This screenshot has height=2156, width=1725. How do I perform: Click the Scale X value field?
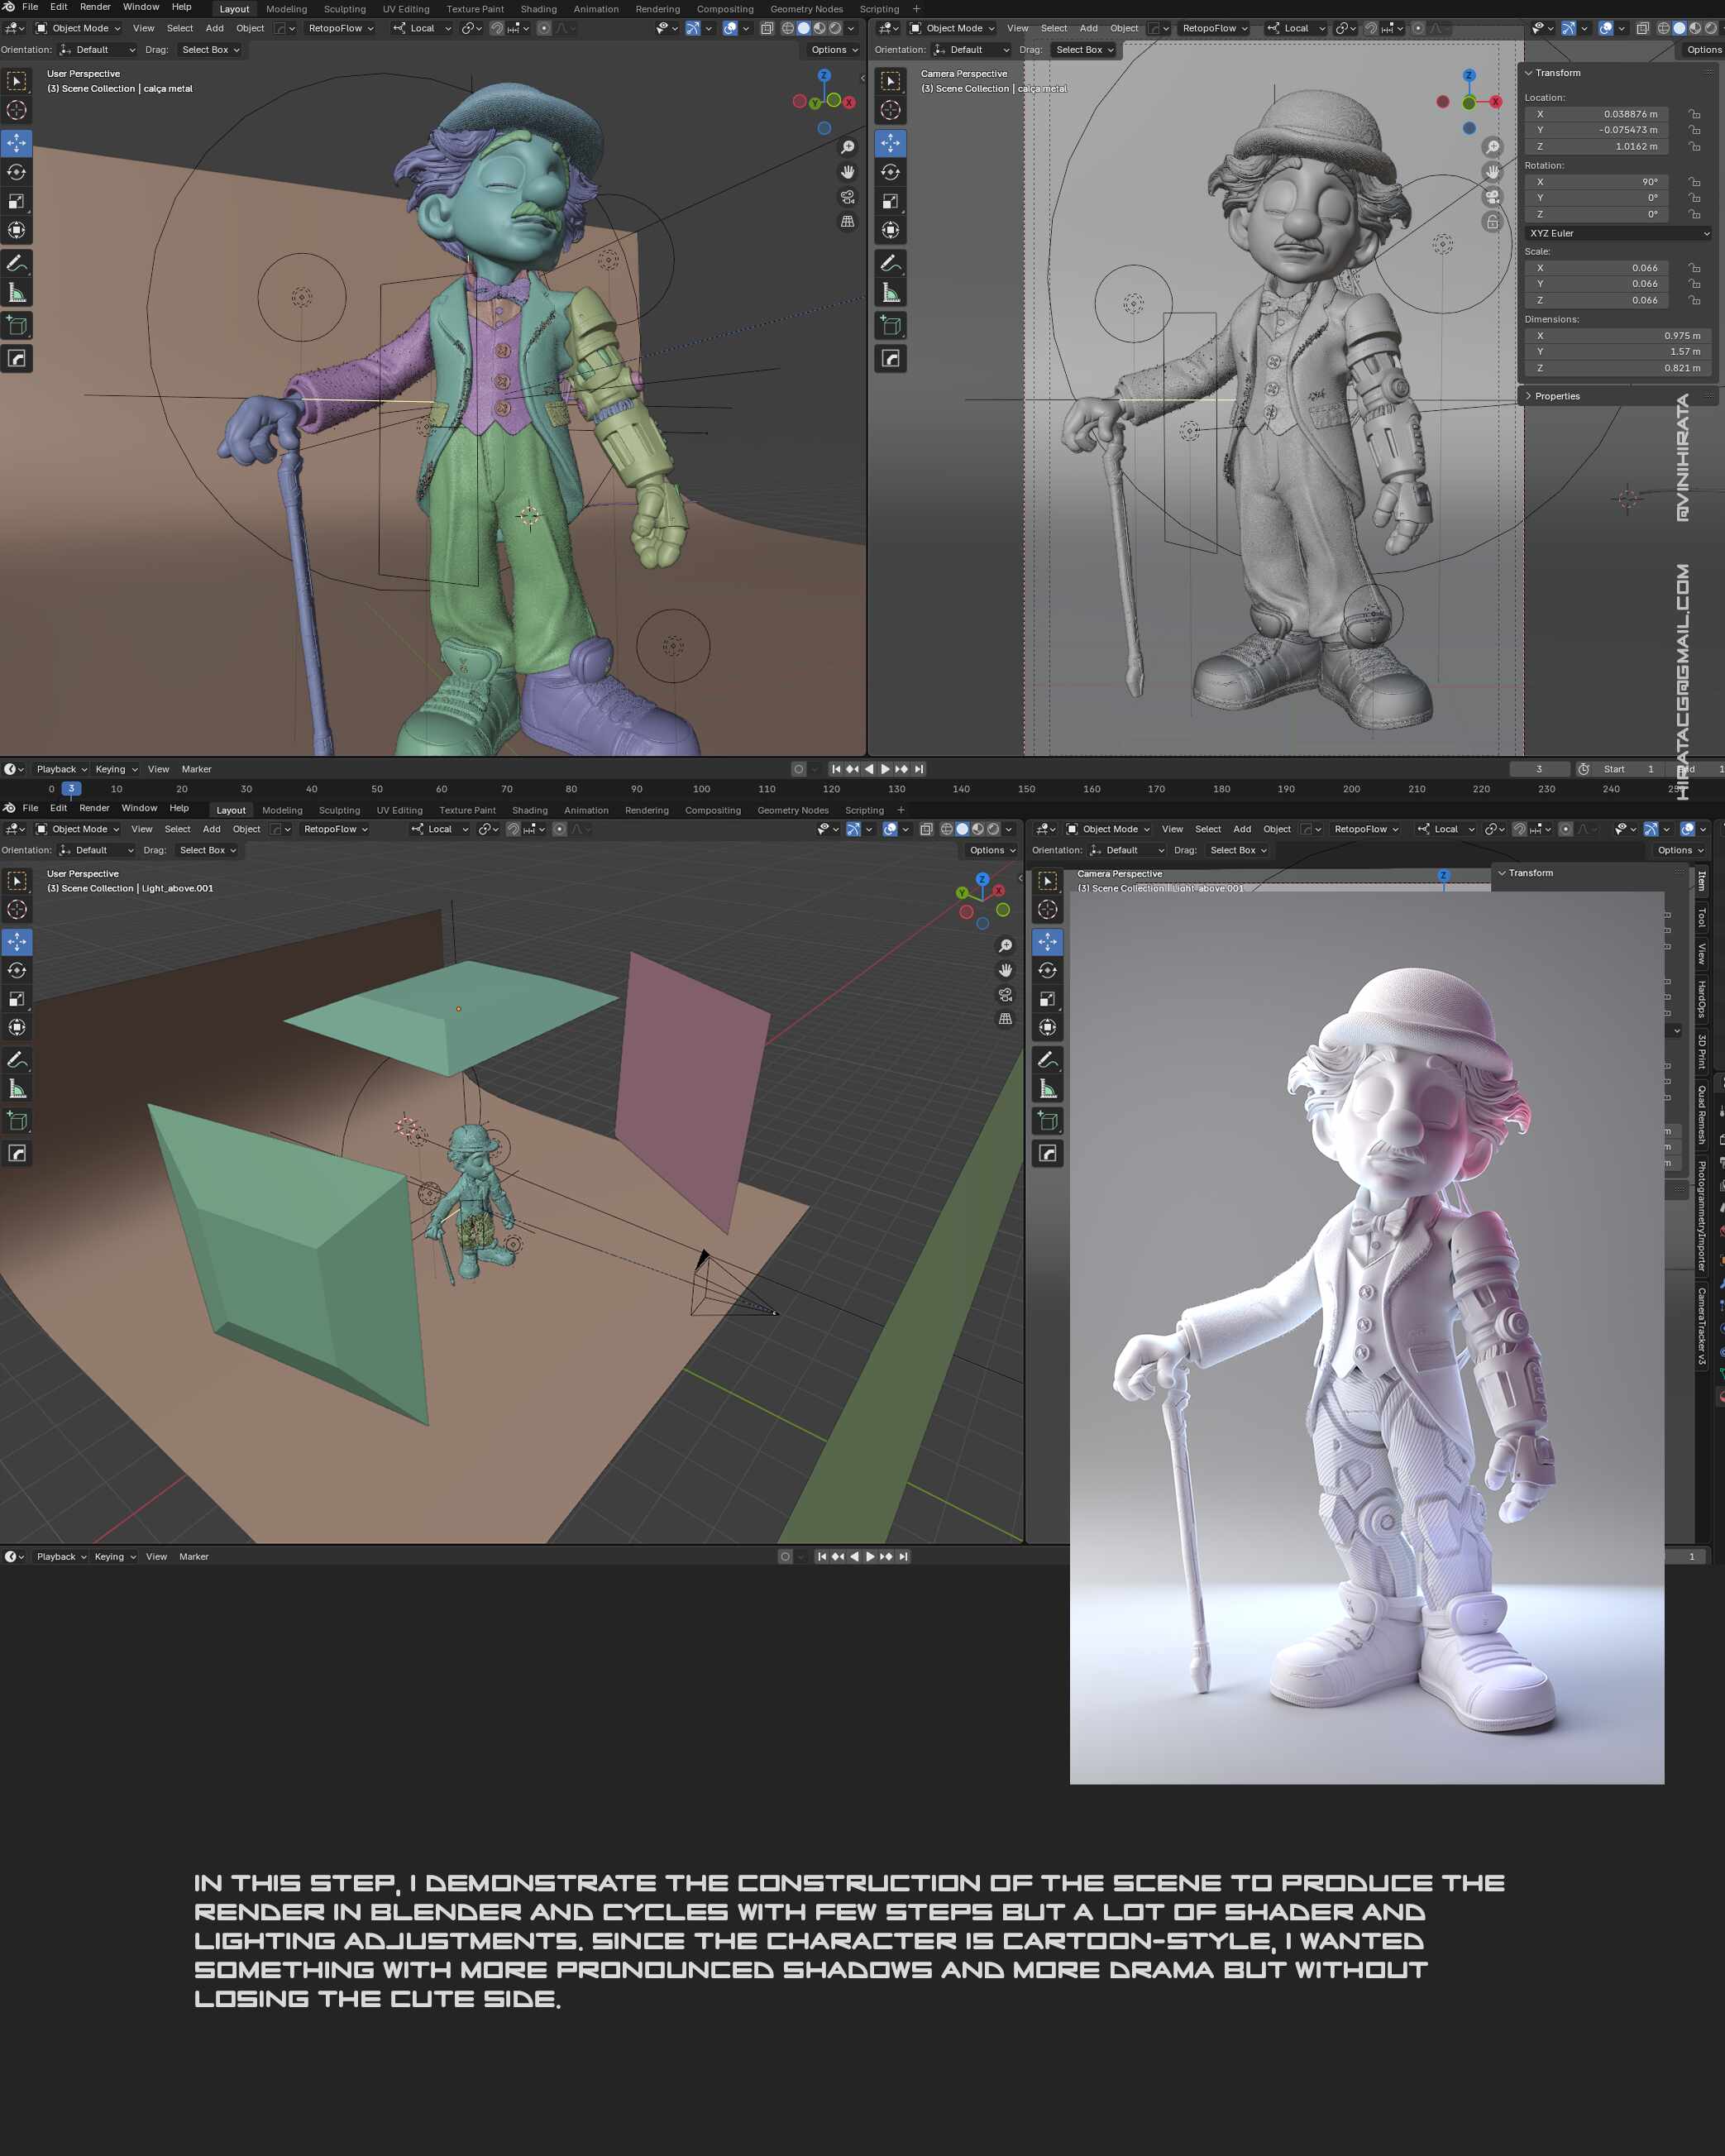point(1594,268)
